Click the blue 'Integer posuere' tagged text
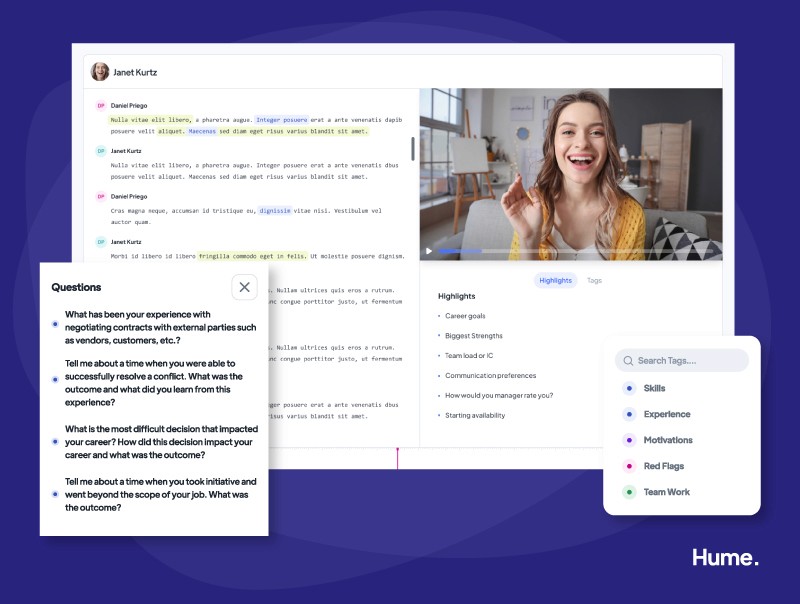This screenshot has width=800, height=604. (x=282, y=120)
